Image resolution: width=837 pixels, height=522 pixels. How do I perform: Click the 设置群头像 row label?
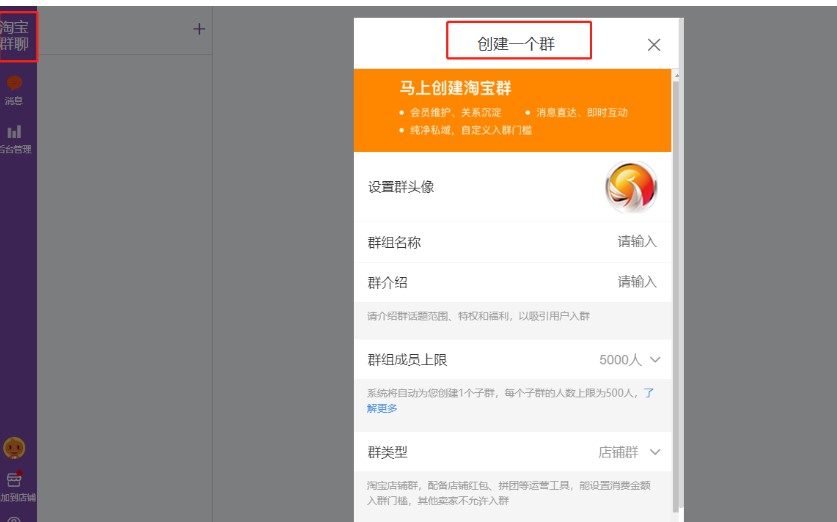(x=401, y=187)
